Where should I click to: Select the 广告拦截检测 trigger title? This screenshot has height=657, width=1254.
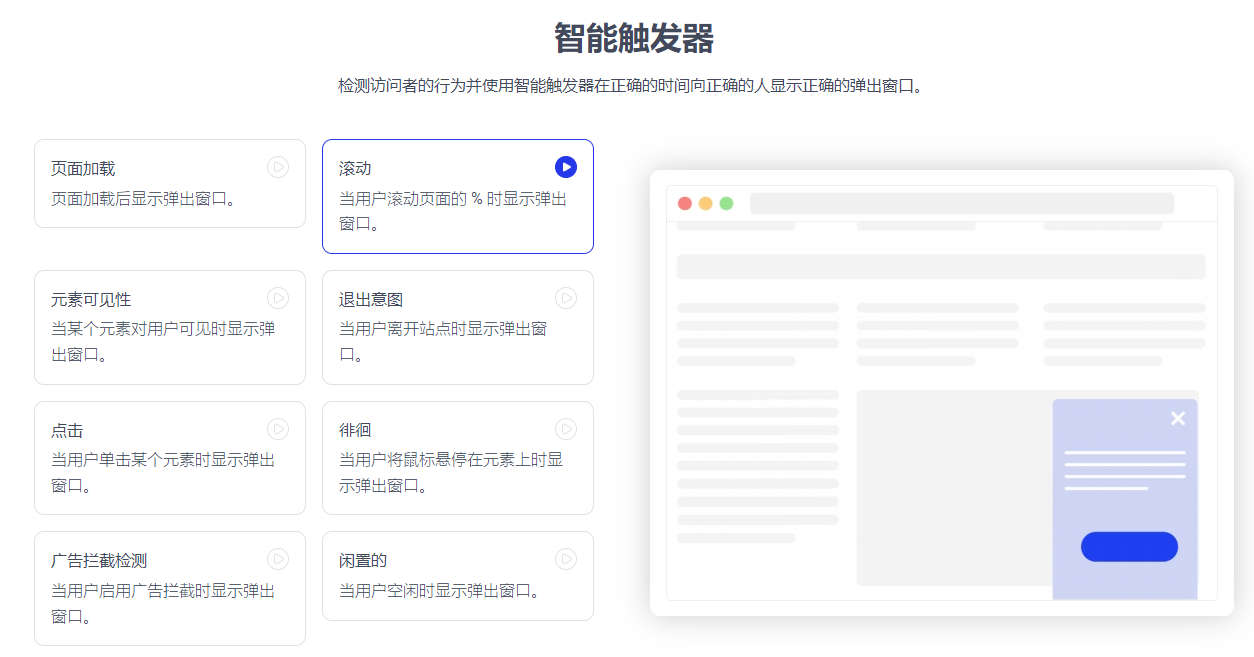[99, 561]
